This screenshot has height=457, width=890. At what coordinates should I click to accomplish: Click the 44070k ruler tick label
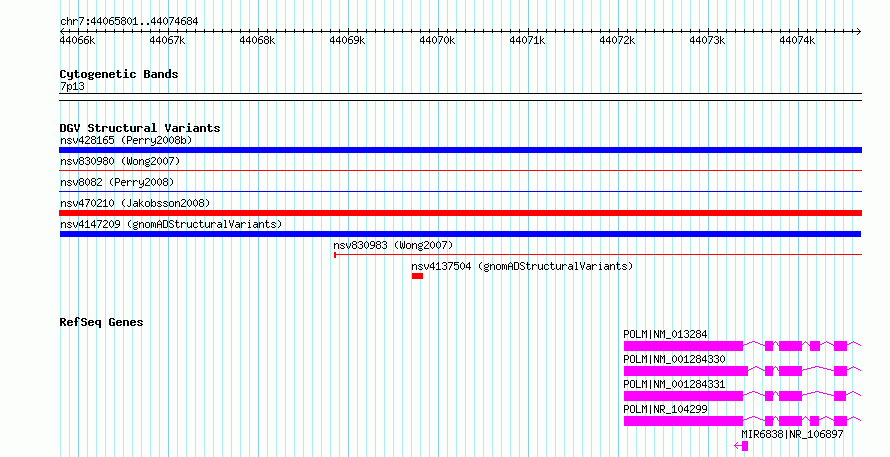(438, 40)
